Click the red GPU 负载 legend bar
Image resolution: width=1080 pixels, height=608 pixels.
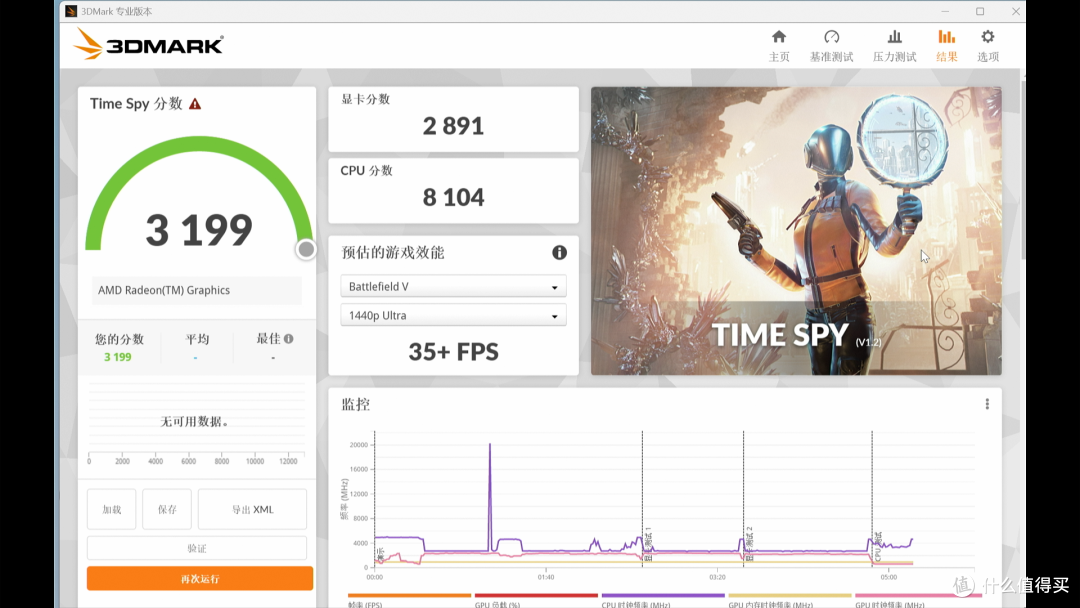(x=536, y=596)
